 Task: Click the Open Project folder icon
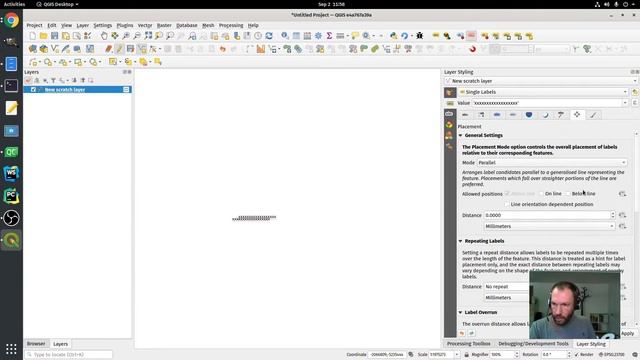(x=43, y=36)
